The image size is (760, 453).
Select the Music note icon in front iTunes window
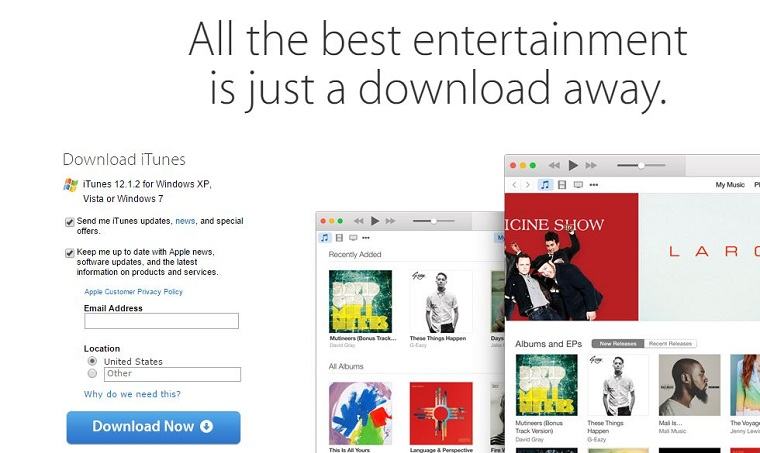click(545, 185)
